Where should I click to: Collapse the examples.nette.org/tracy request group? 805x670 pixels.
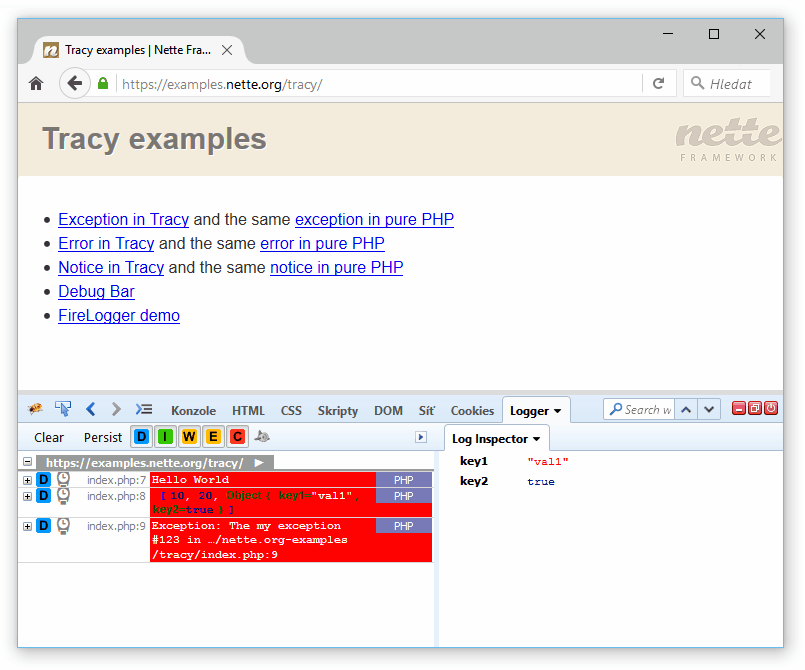pyautogui.click(x=28, y=462)
